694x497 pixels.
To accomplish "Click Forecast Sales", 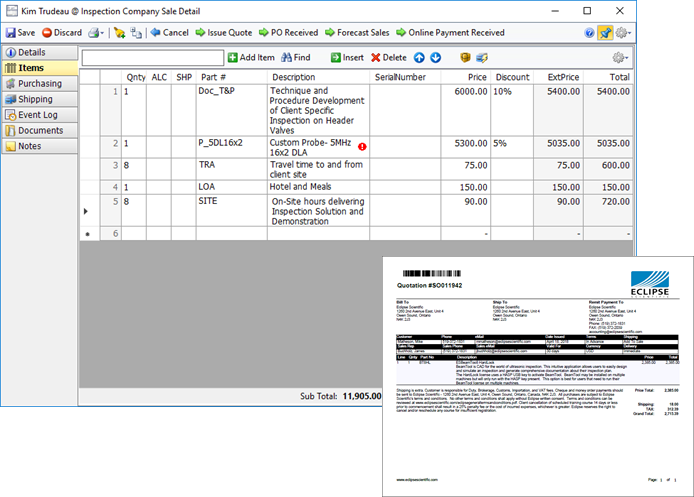I will pyautogui.click(x=357, y=33).
